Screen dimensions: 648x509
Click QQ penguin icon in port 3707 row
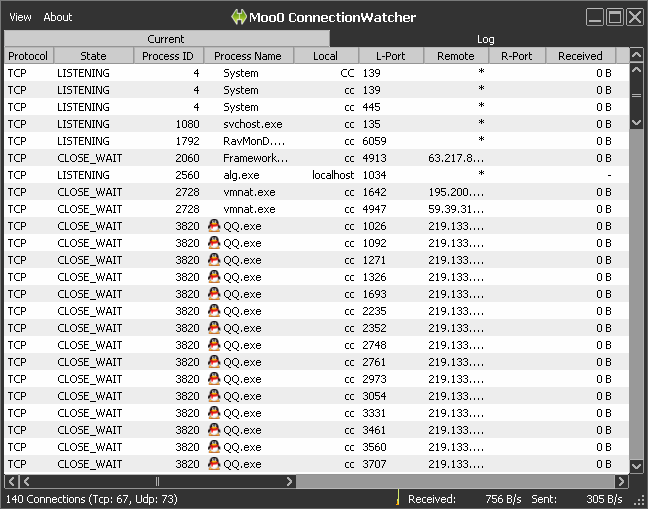pyautogui.click(x=214, y=464)
